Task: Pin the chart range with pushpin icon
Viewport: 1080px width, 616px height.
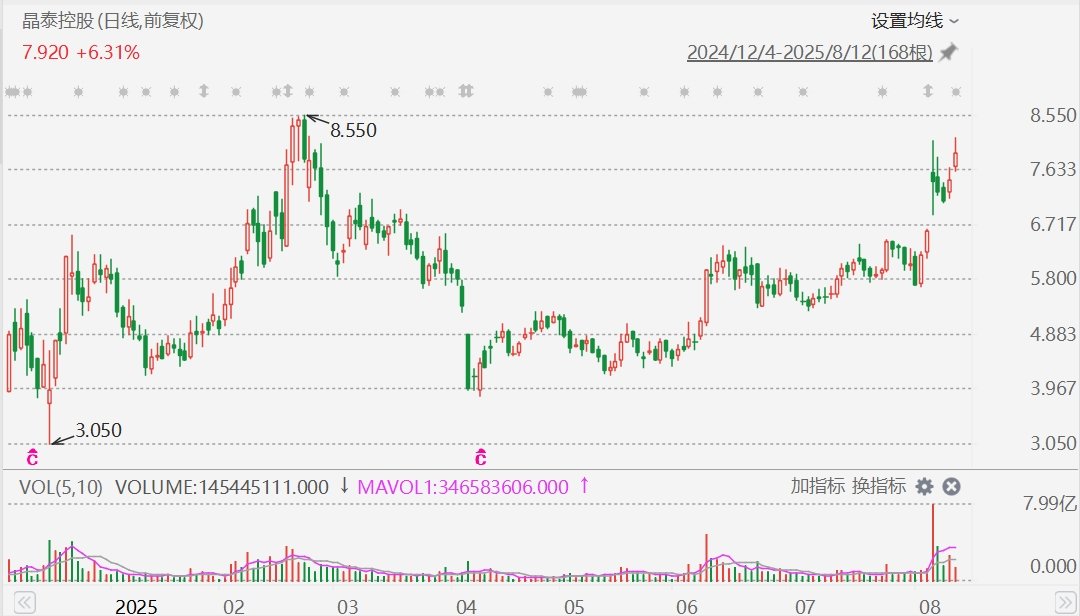Action: pos(948,52)
